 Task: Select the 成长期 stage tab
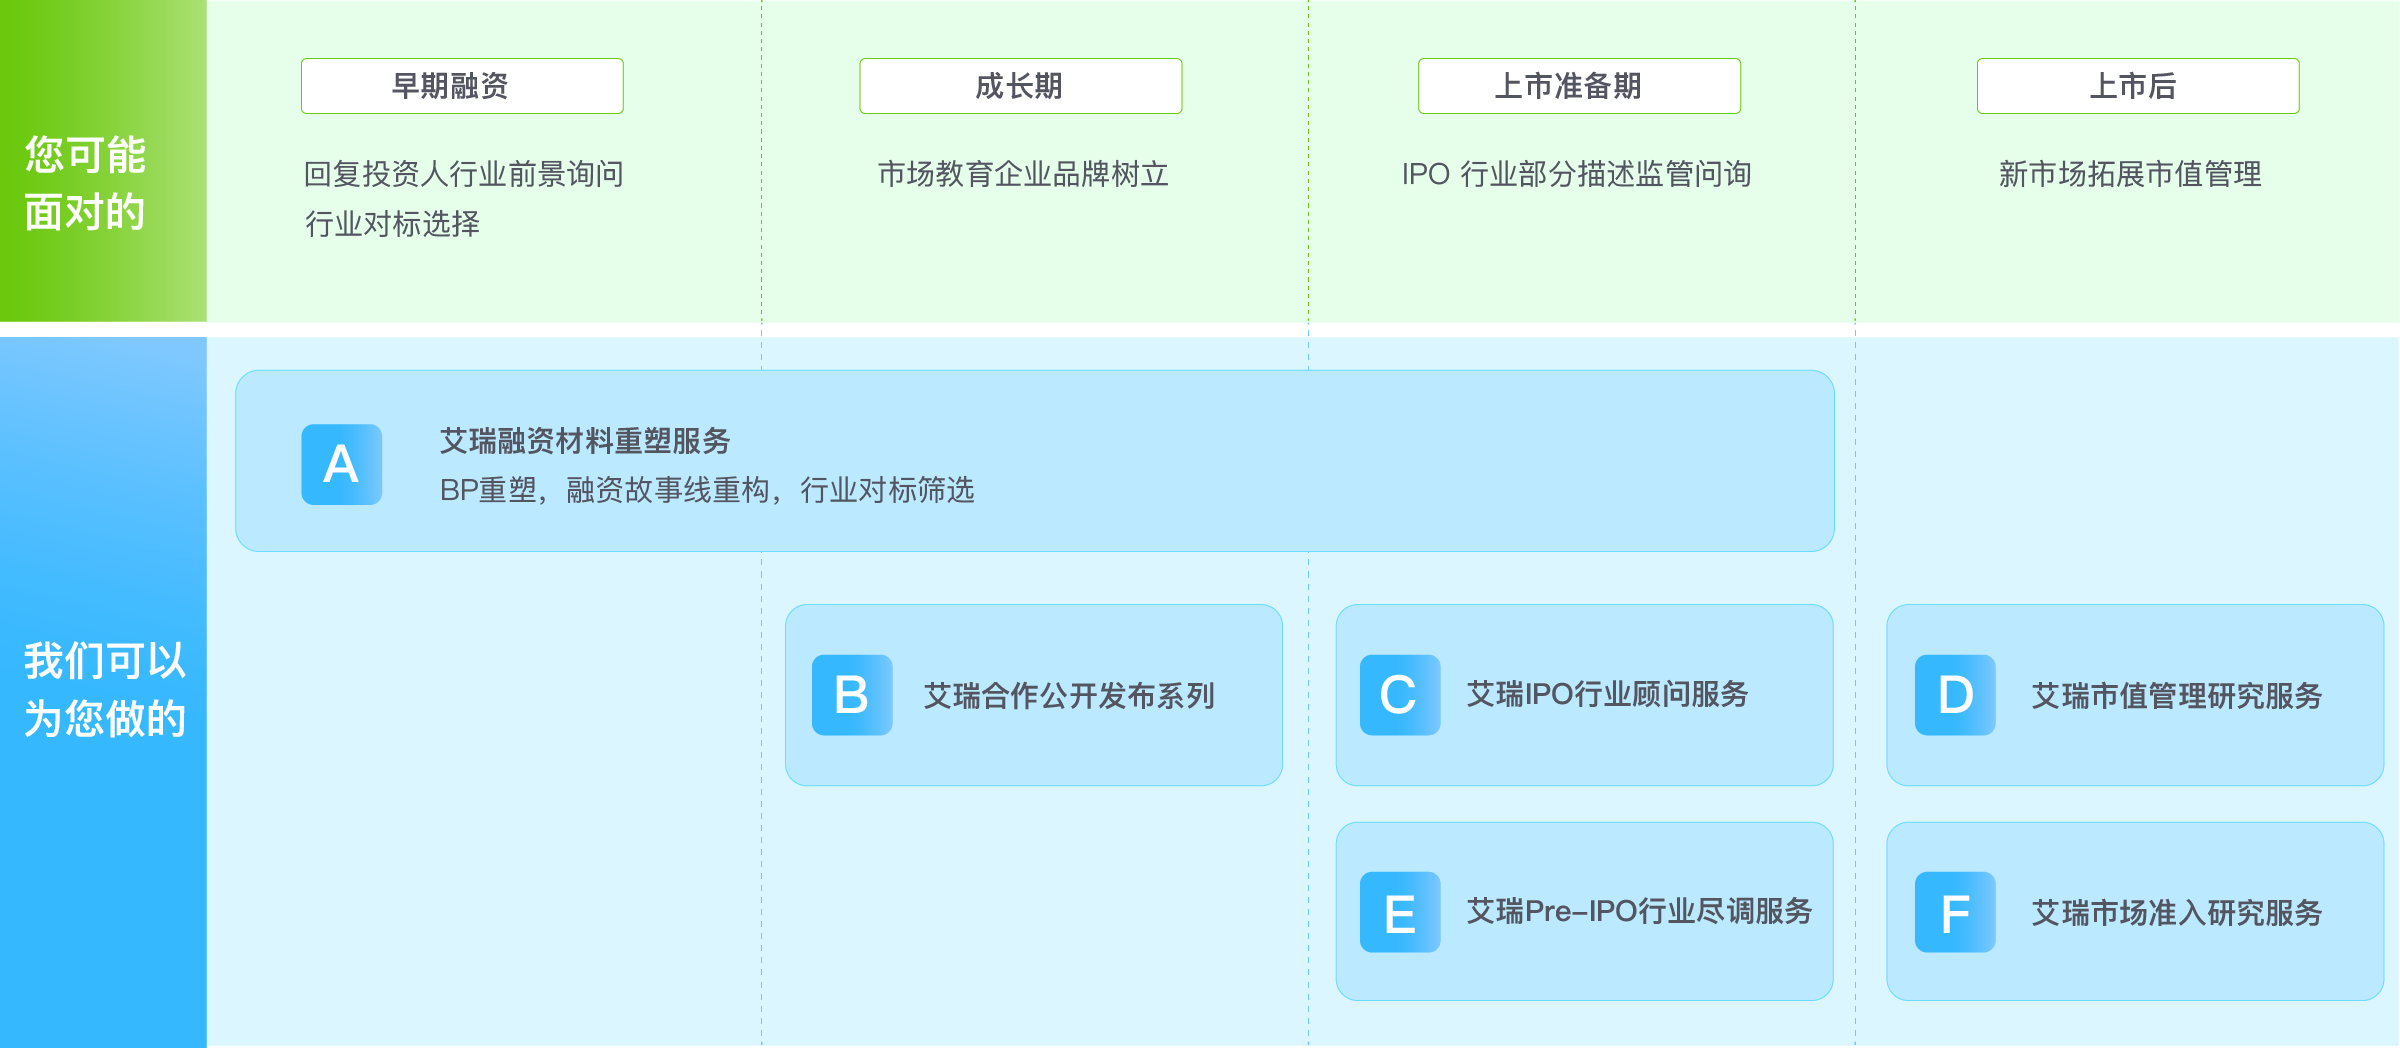pos(1020,86)
